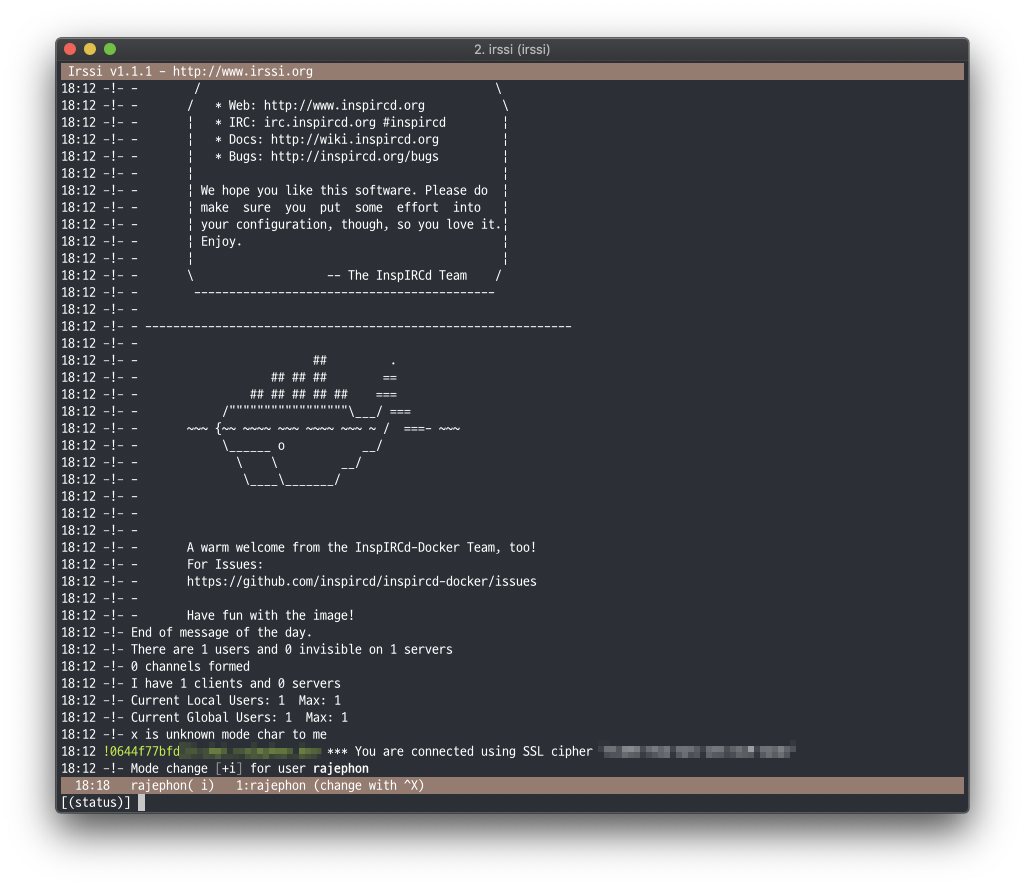Screen dimensions: 1025x887
Task: Click 'rajephon( i)' in the status bar
Action: 173,785
